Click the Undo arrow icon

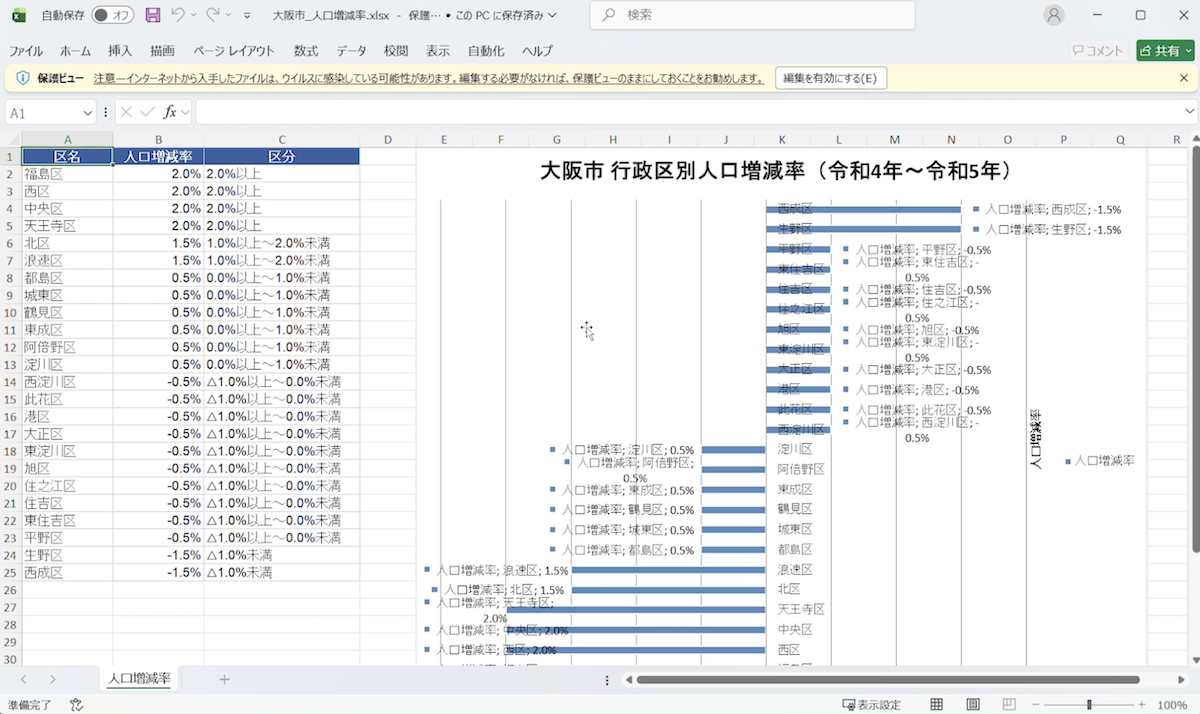[178, 15]
